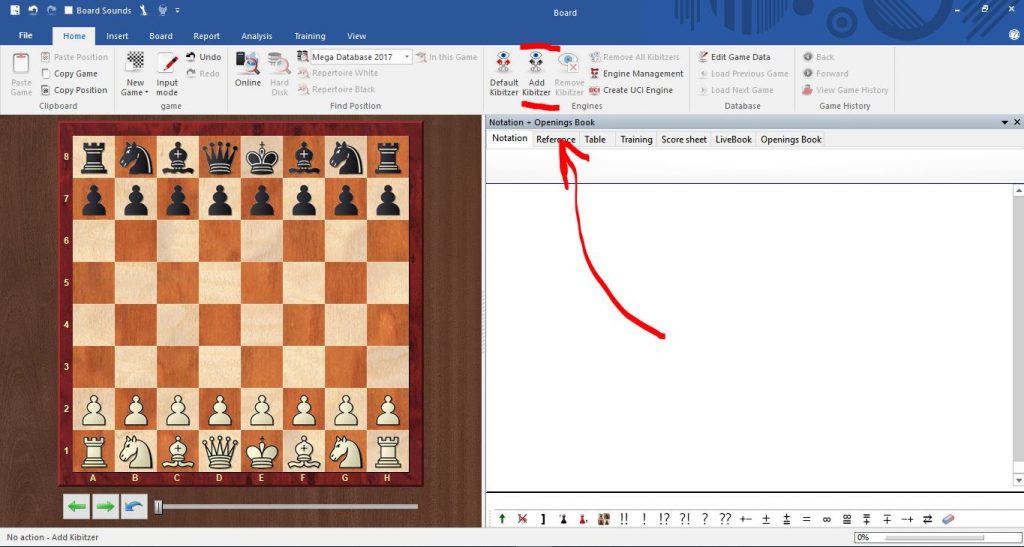This screenshot has height=547, width=1024.
Task: Select the Notation tab
Action: pos(509,138)
